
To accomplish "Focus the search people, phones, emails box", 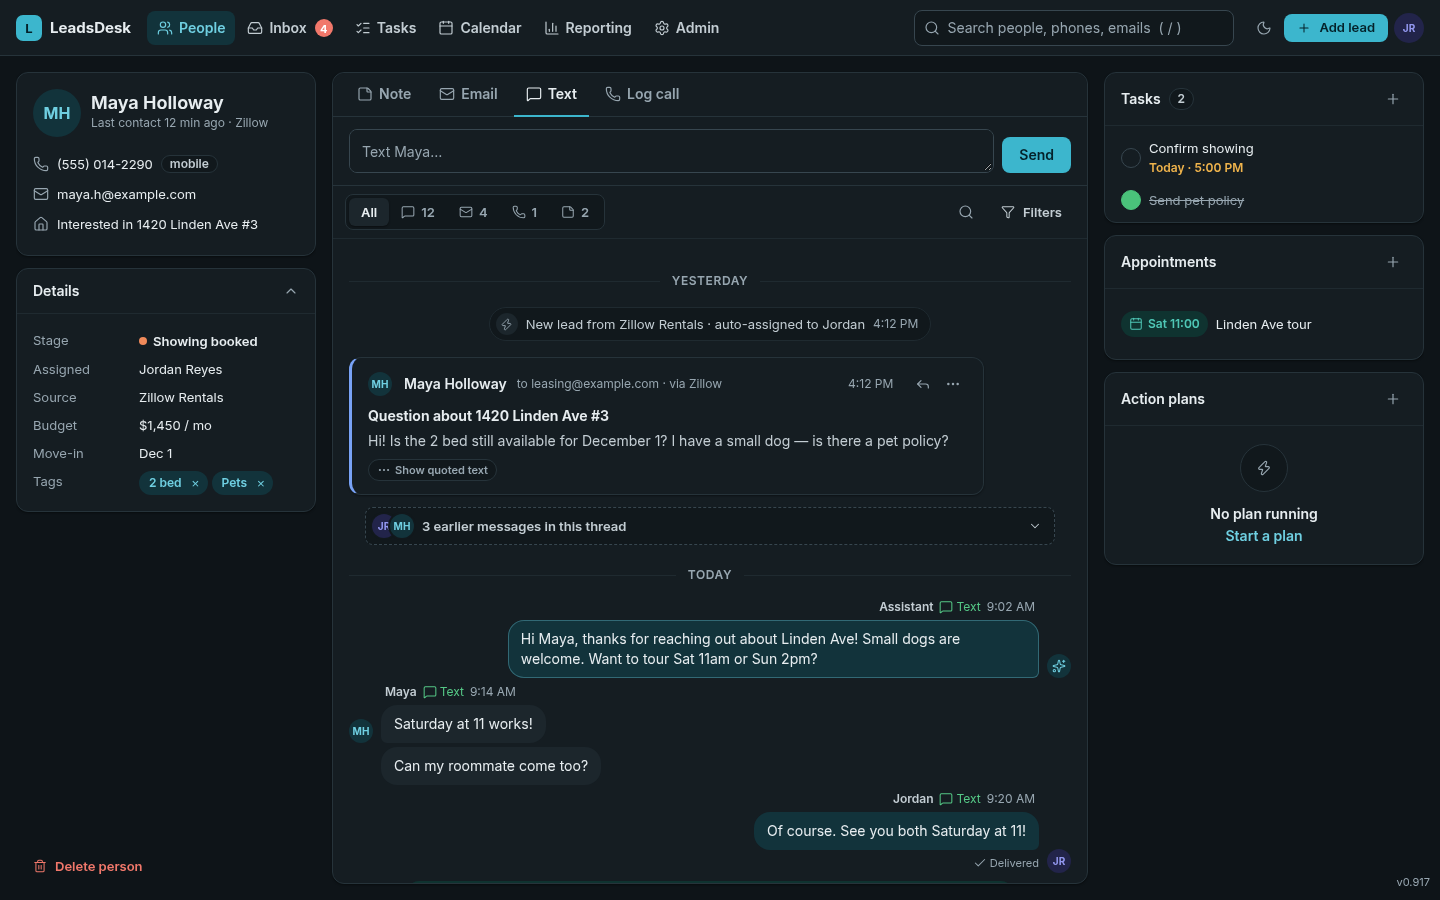I will tap(1074, 28).
